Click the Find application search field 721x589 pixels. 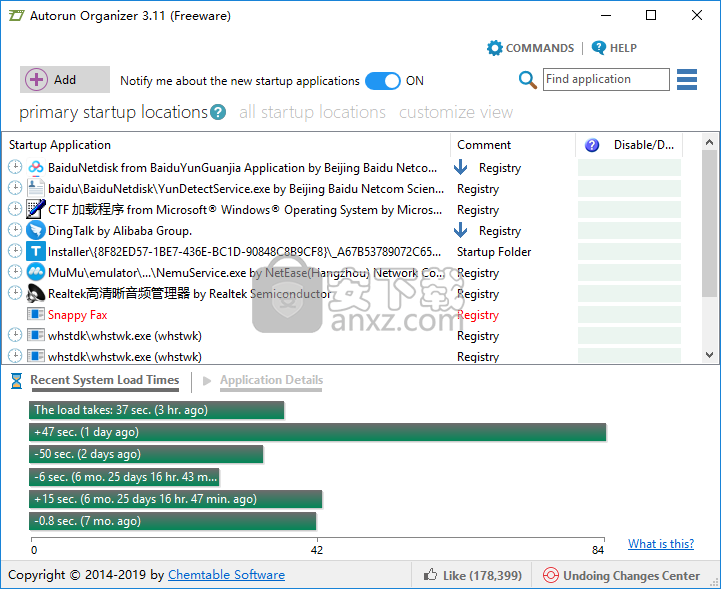606,80
